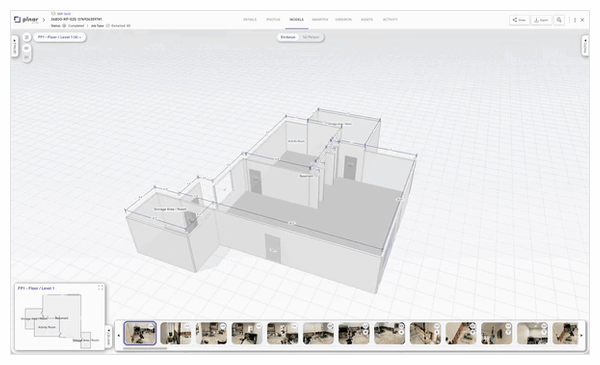
Task: Open the Gridiron tab
Action: (343, 20)
